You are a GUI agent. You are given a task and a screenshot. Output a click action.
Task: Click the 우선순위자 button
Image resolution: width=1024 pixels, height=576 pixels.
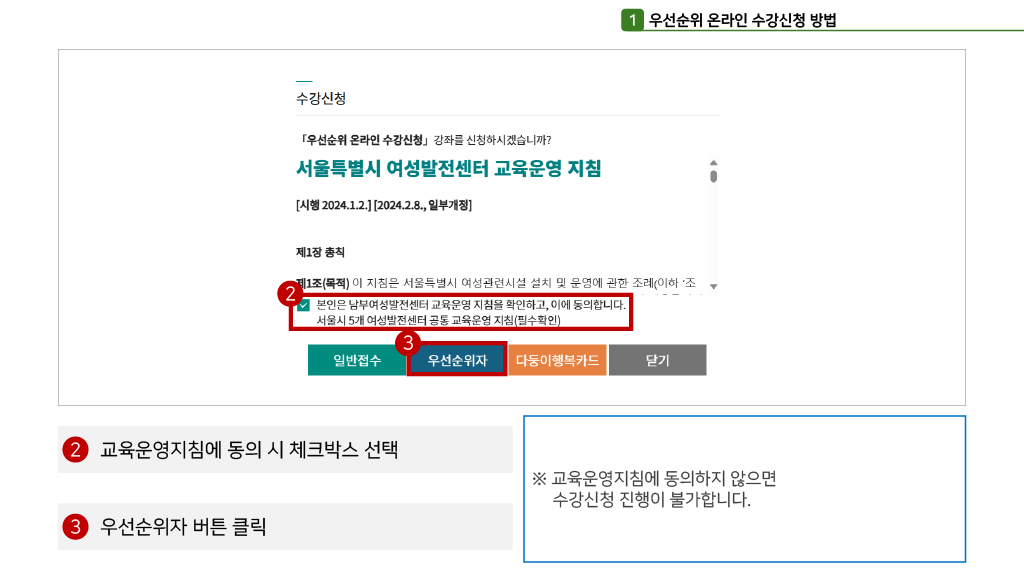tap(457, 360)
